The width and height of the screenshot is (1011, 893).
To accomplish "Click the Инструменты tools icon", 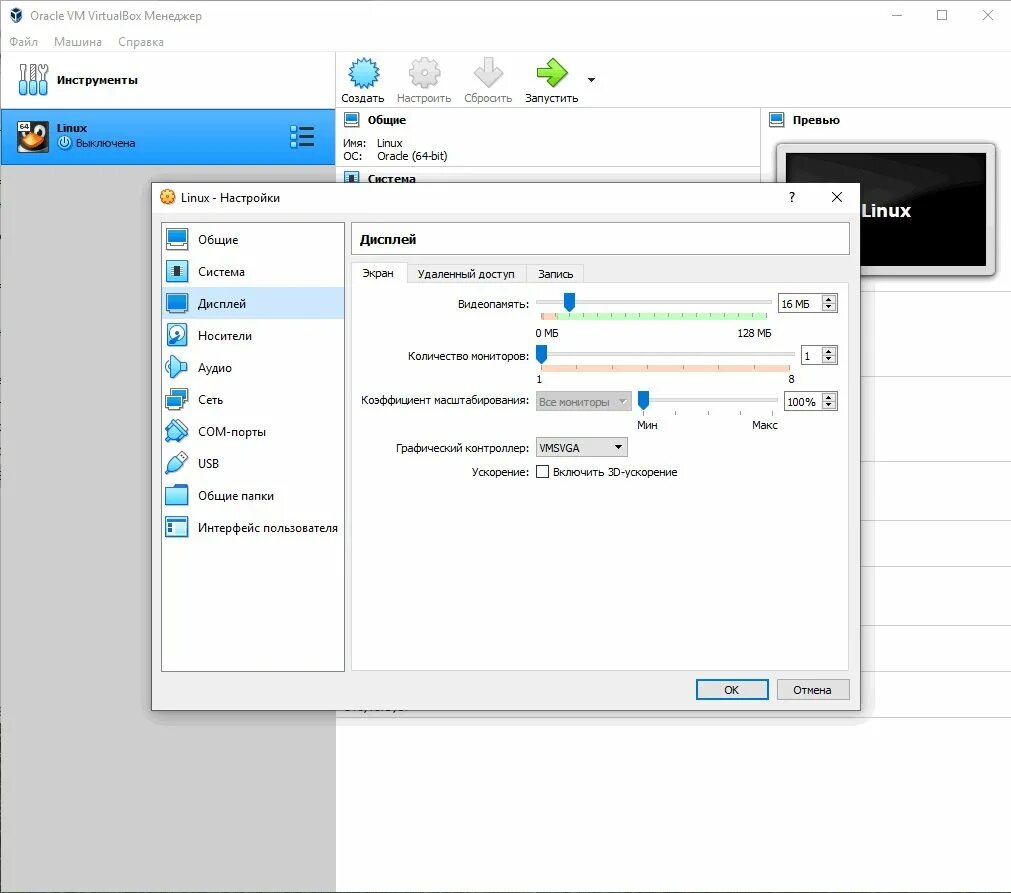I will 33,79.
